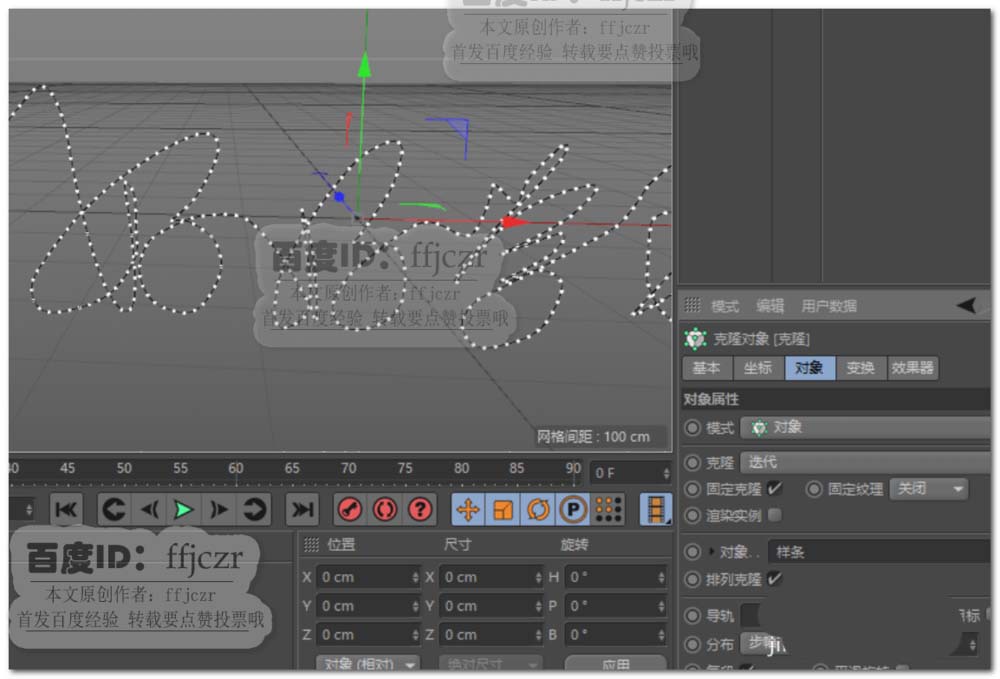Switch to the 基本 tab
This screenshot has height=679, width=1000.
pyautogui.click(x=707, y=368)
